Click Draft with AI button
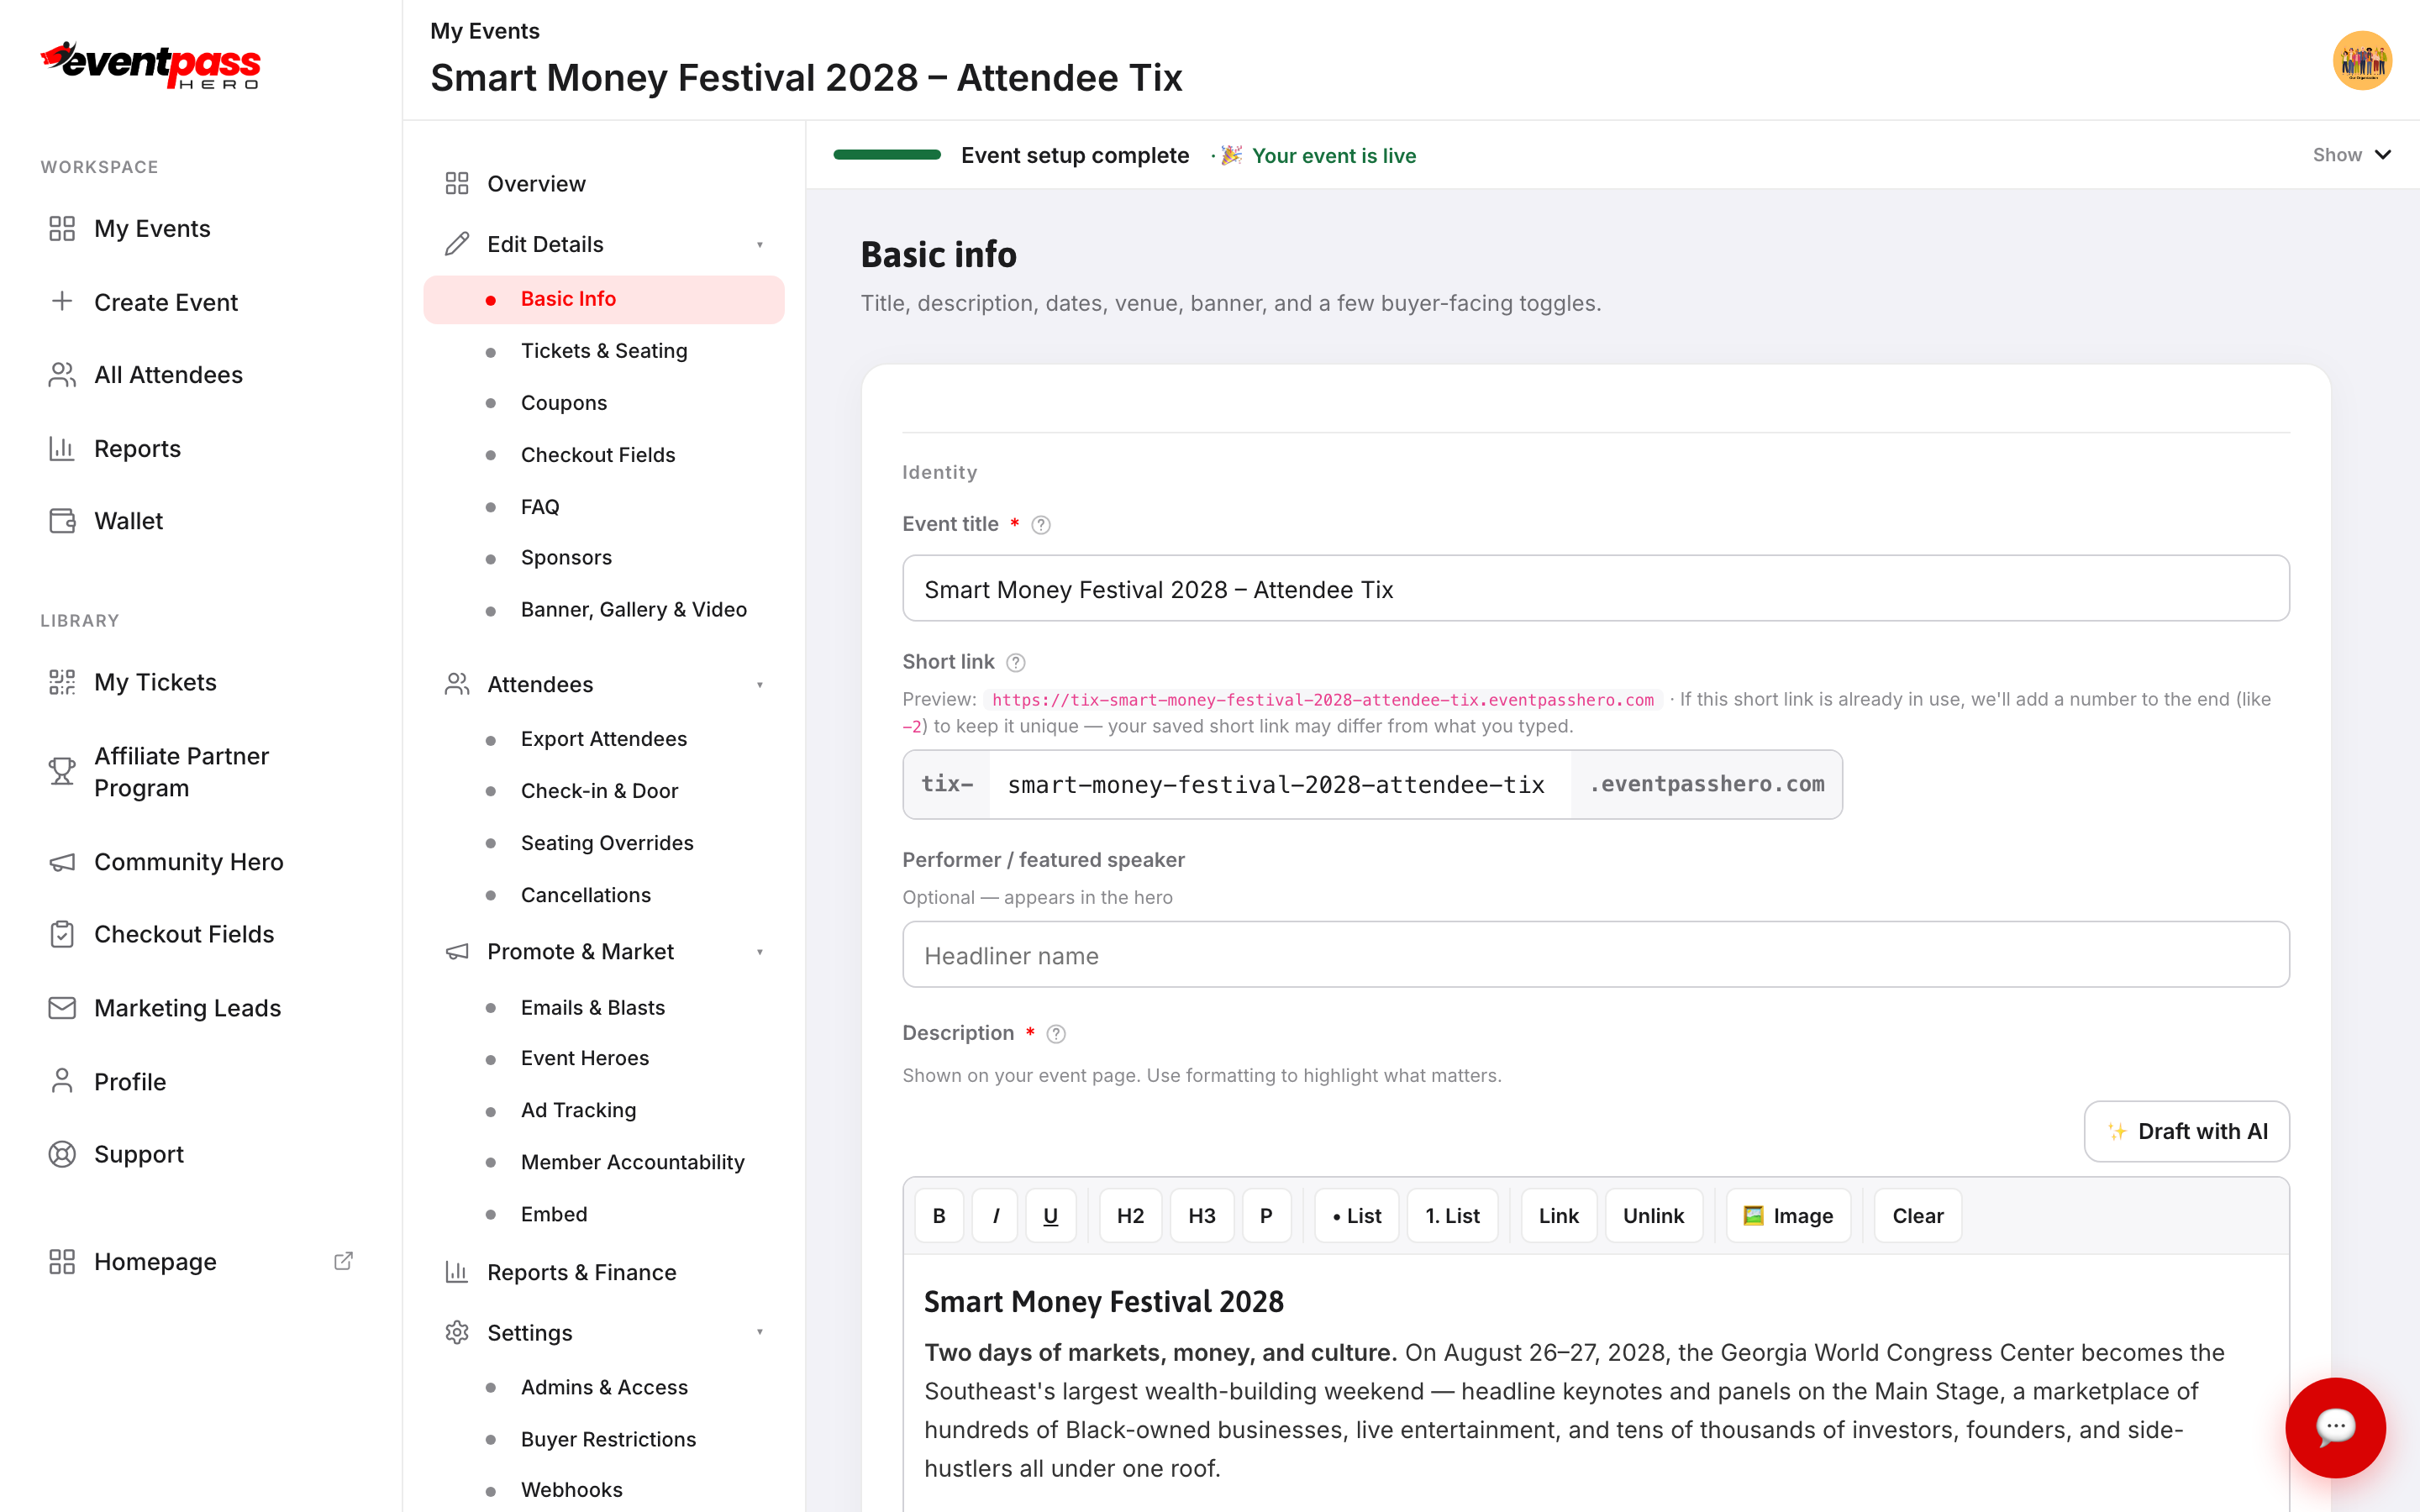The height and width of the screenshot is (1512, 2420). (2186, 1131)
